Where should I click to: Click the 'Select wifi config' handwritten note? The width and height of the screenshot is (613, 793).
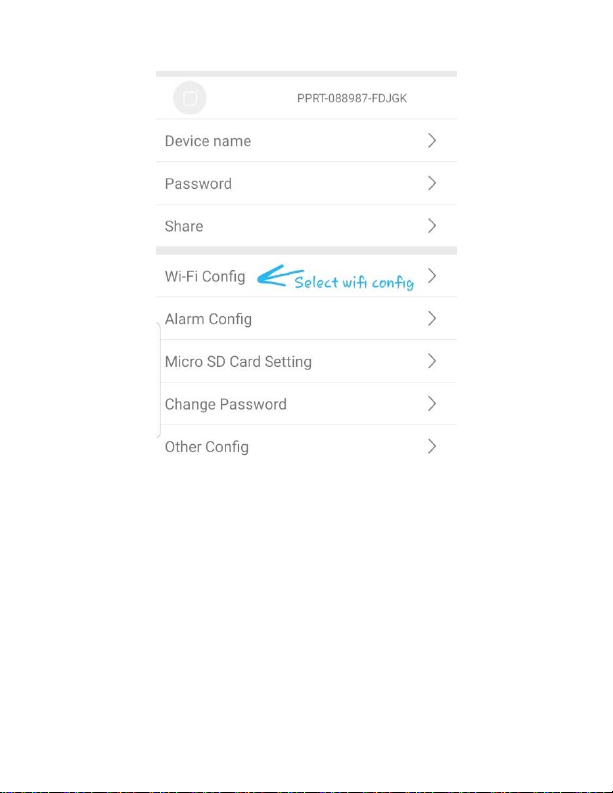(x=354, y=282)
